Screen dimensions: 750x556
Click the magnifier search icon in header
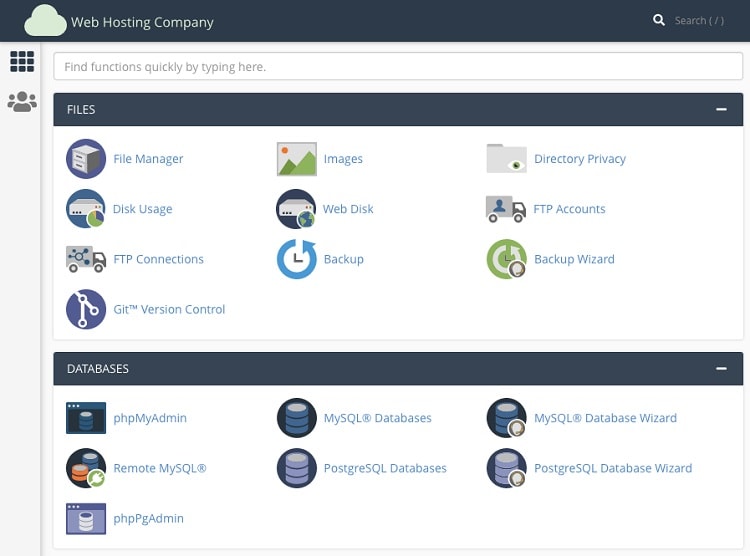point(659,20)
